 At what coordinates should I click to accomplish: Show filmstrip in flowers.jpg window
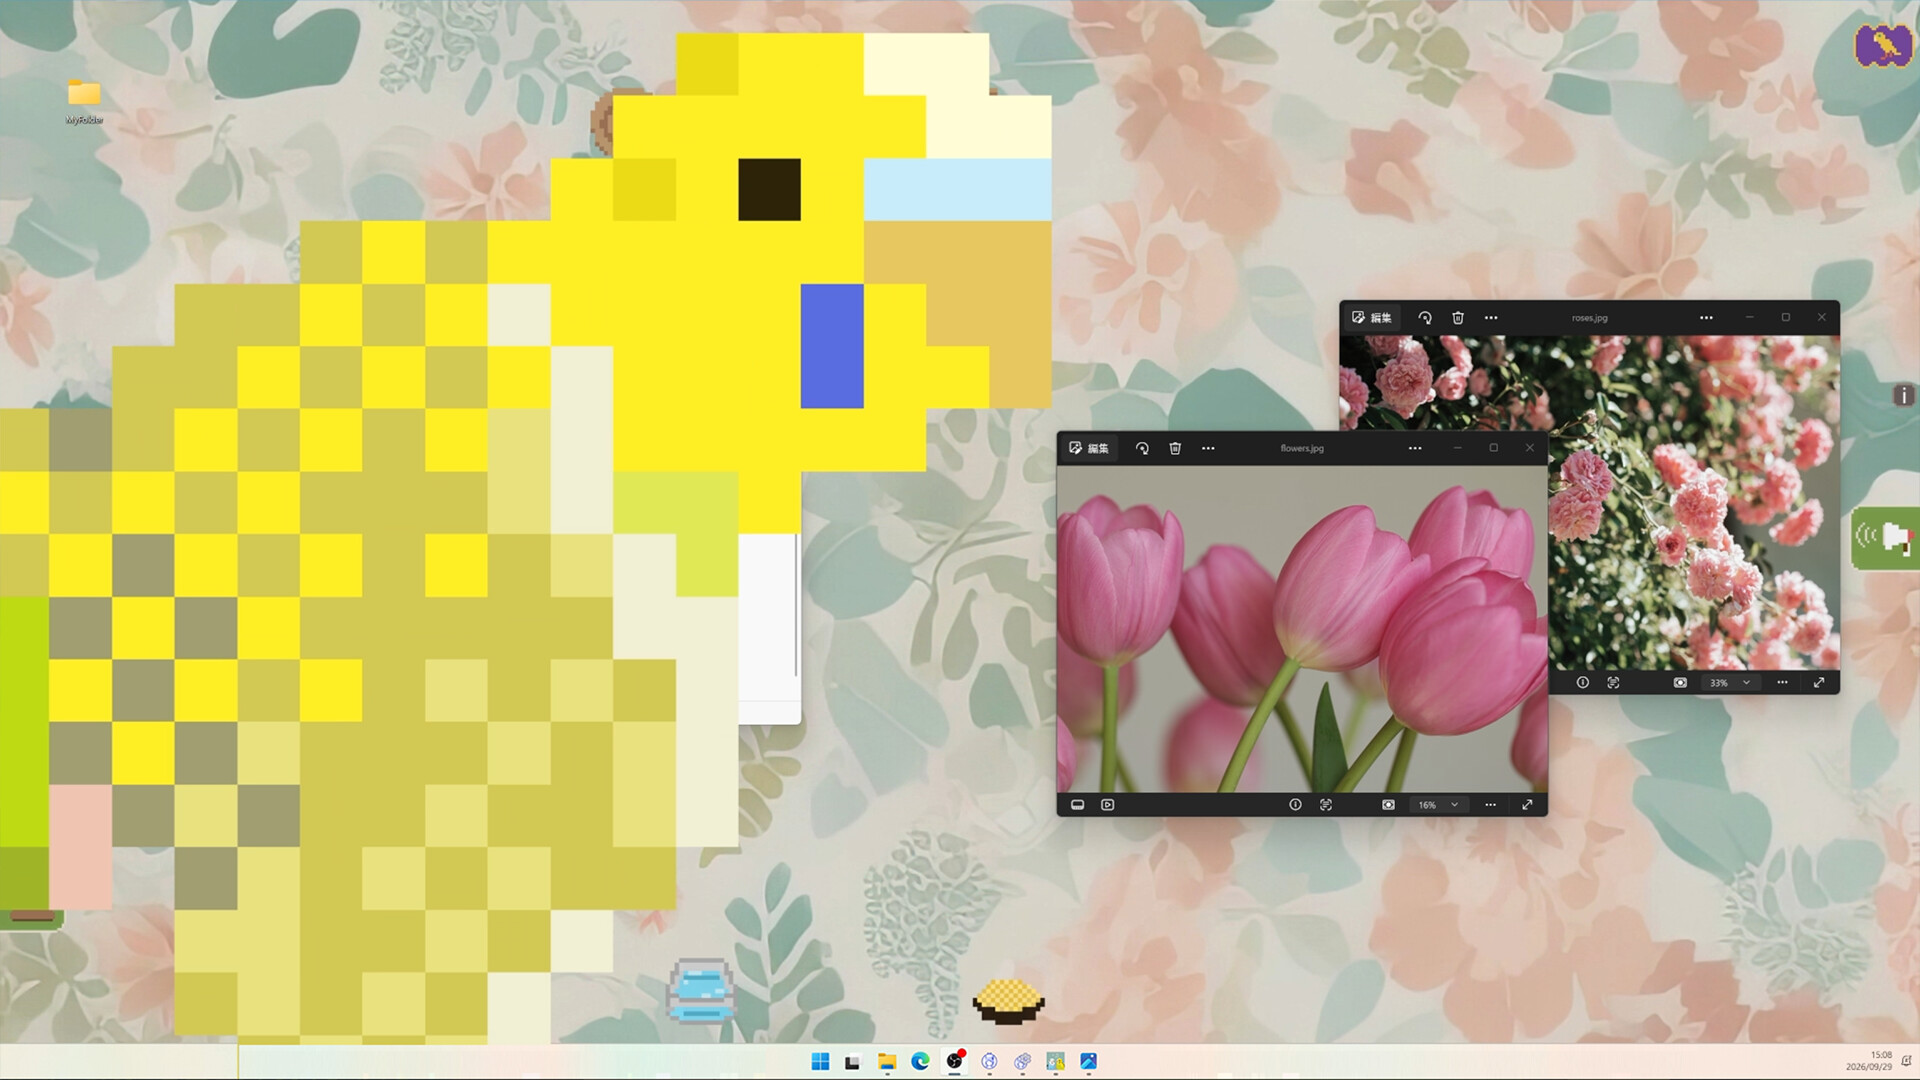tap(1078, 805)
